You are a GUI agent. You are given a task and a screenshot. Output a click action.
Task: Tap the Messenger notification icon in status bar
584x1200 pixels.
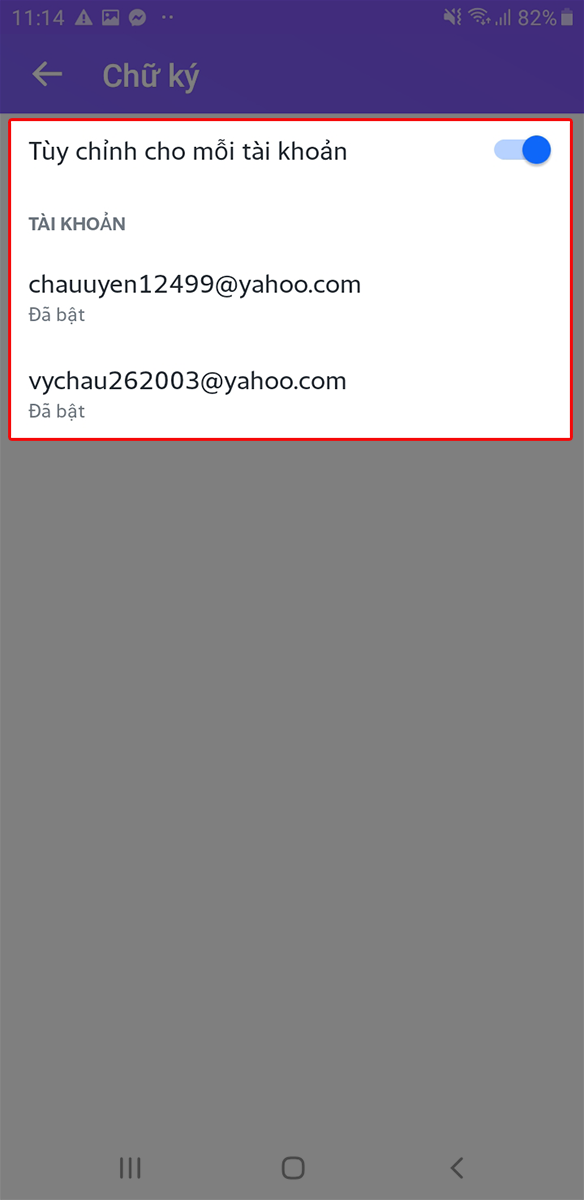coord(139,18)
